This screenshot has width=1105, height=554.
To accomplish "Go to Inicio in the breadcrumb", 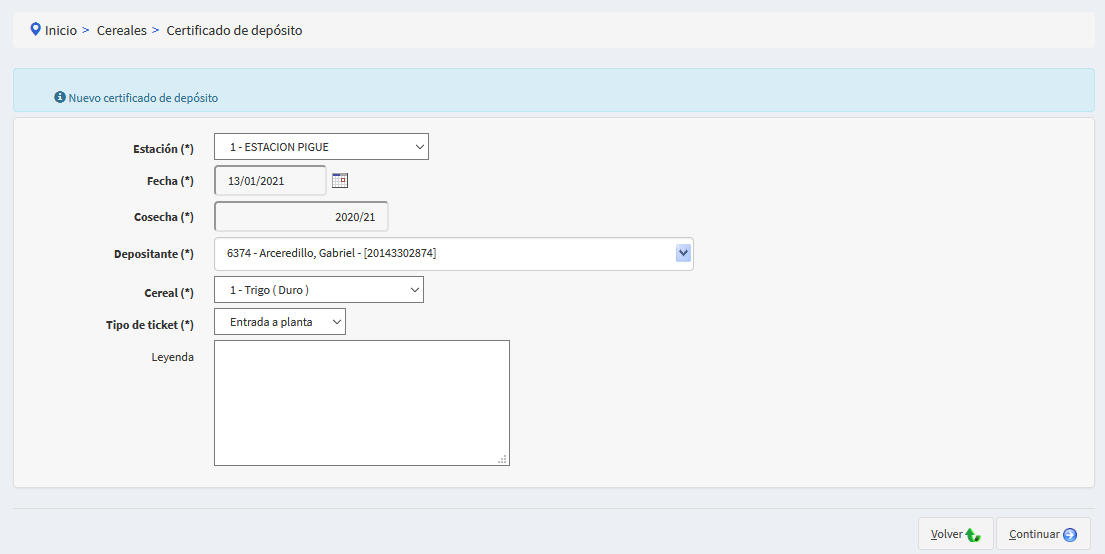I will [60, 31].
